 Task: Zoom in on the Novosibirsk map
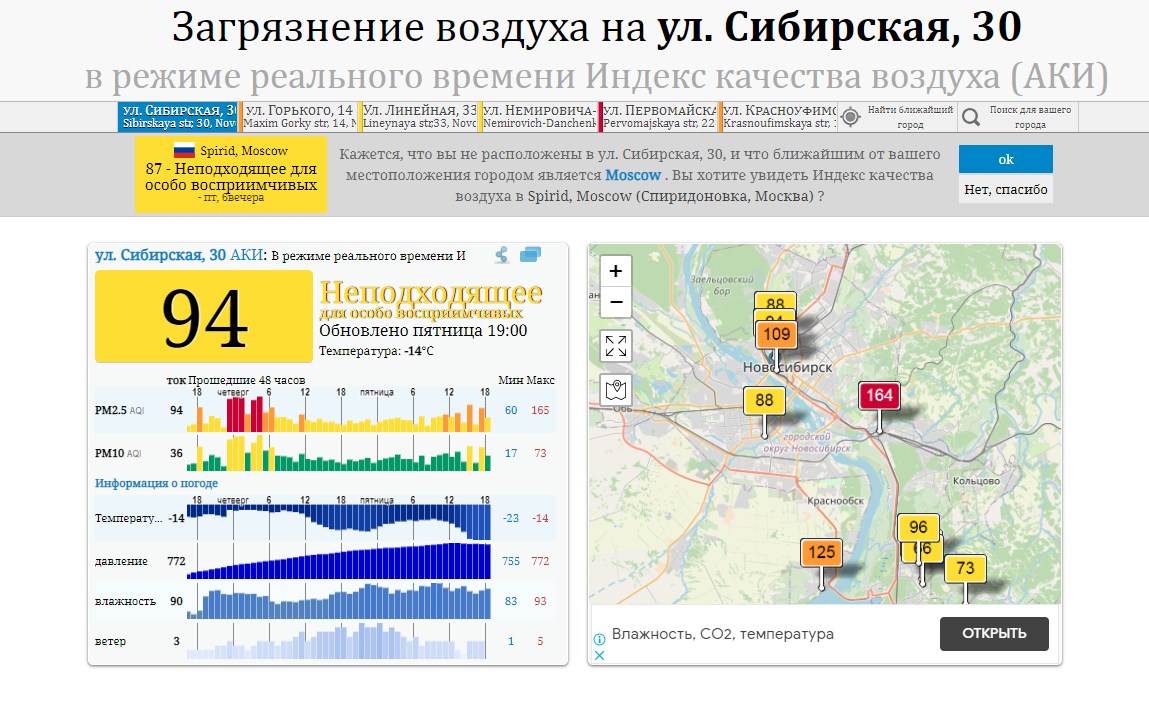tap(616, 272)
